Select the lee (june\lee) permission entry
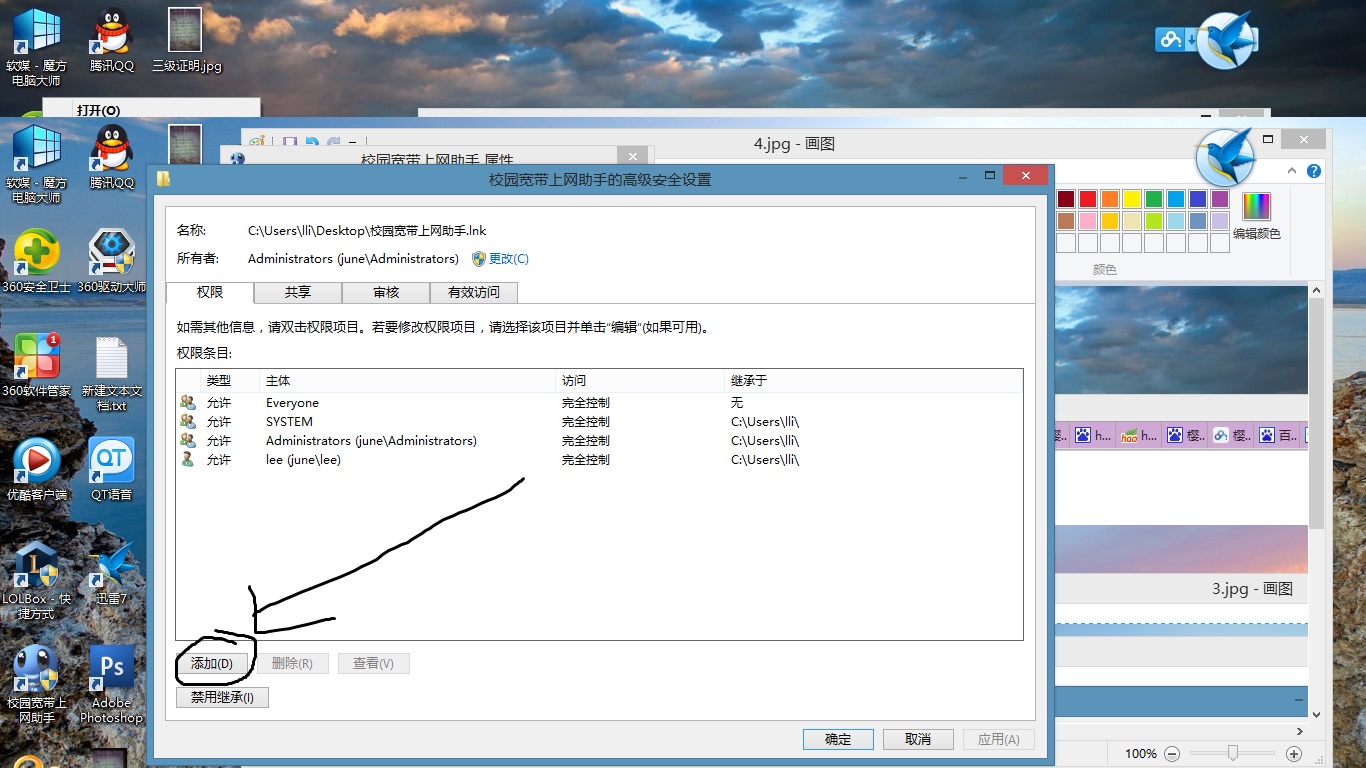1366x768 pixels. click(599, 459)
